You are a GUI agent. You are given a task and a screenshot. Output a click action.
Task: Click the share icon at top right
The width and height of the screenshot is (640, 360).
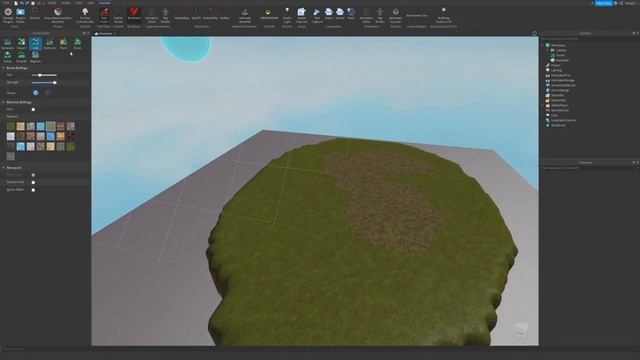coord(621,3)
